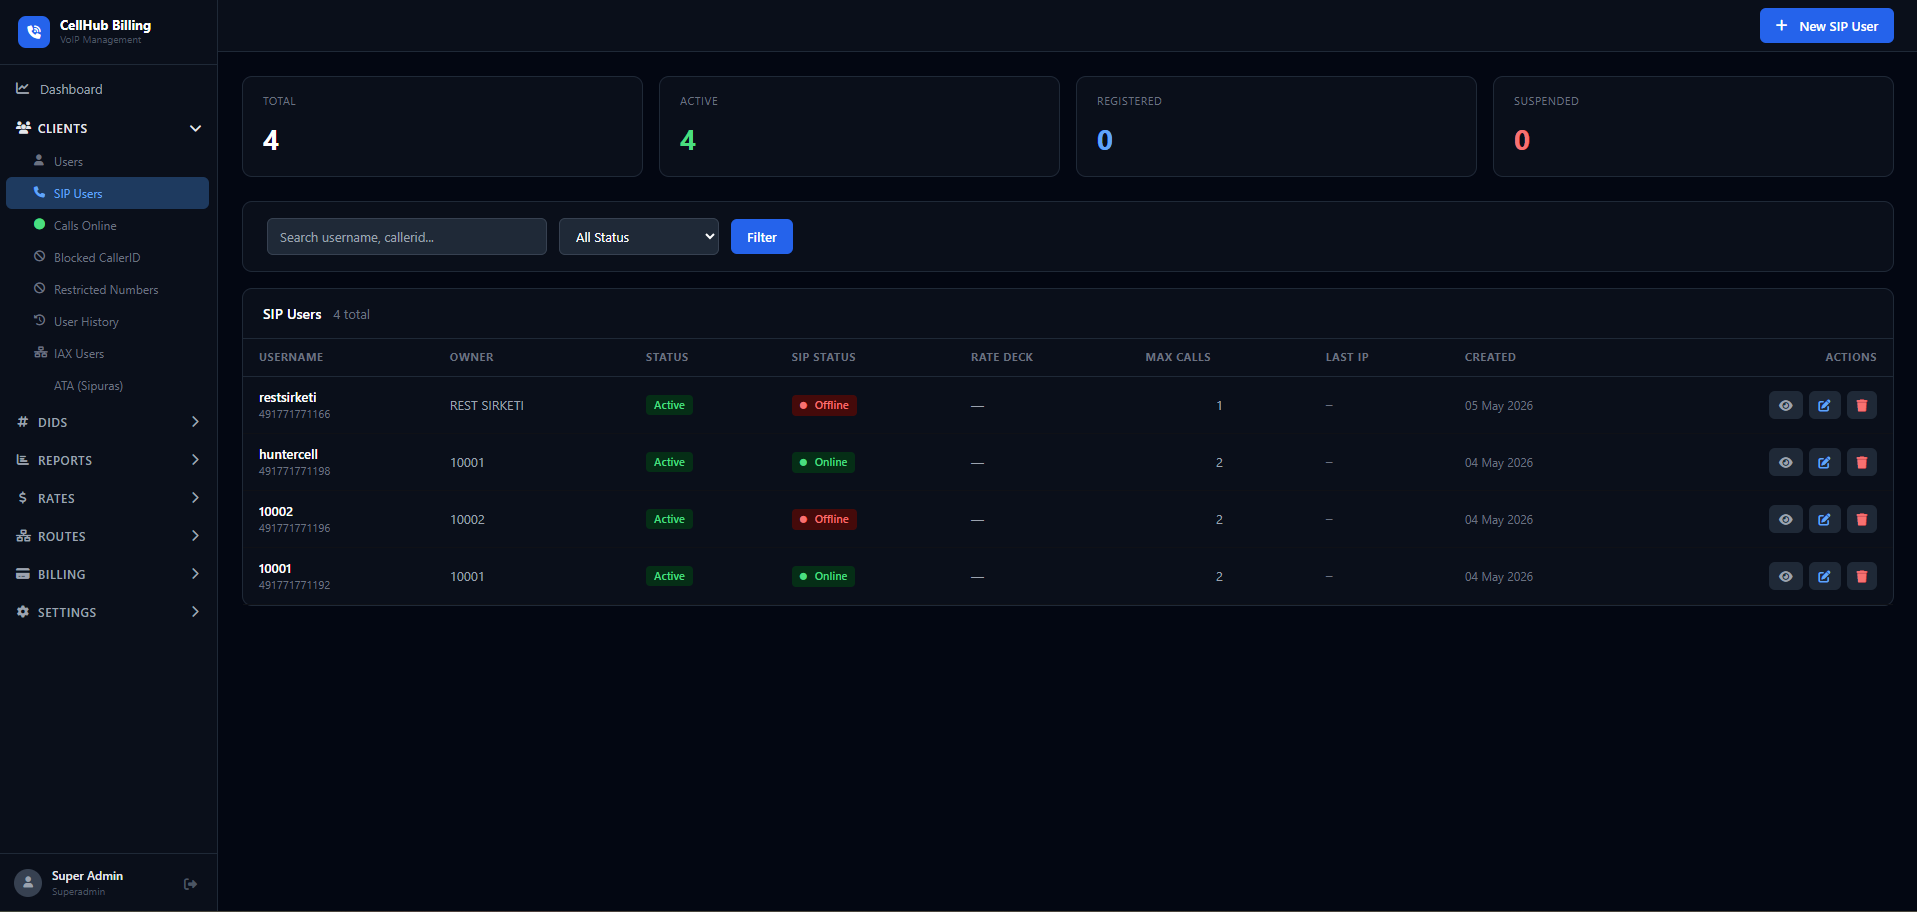The image size is (1917, 912).
Task: Open User History page
Action: pos(108,321)
